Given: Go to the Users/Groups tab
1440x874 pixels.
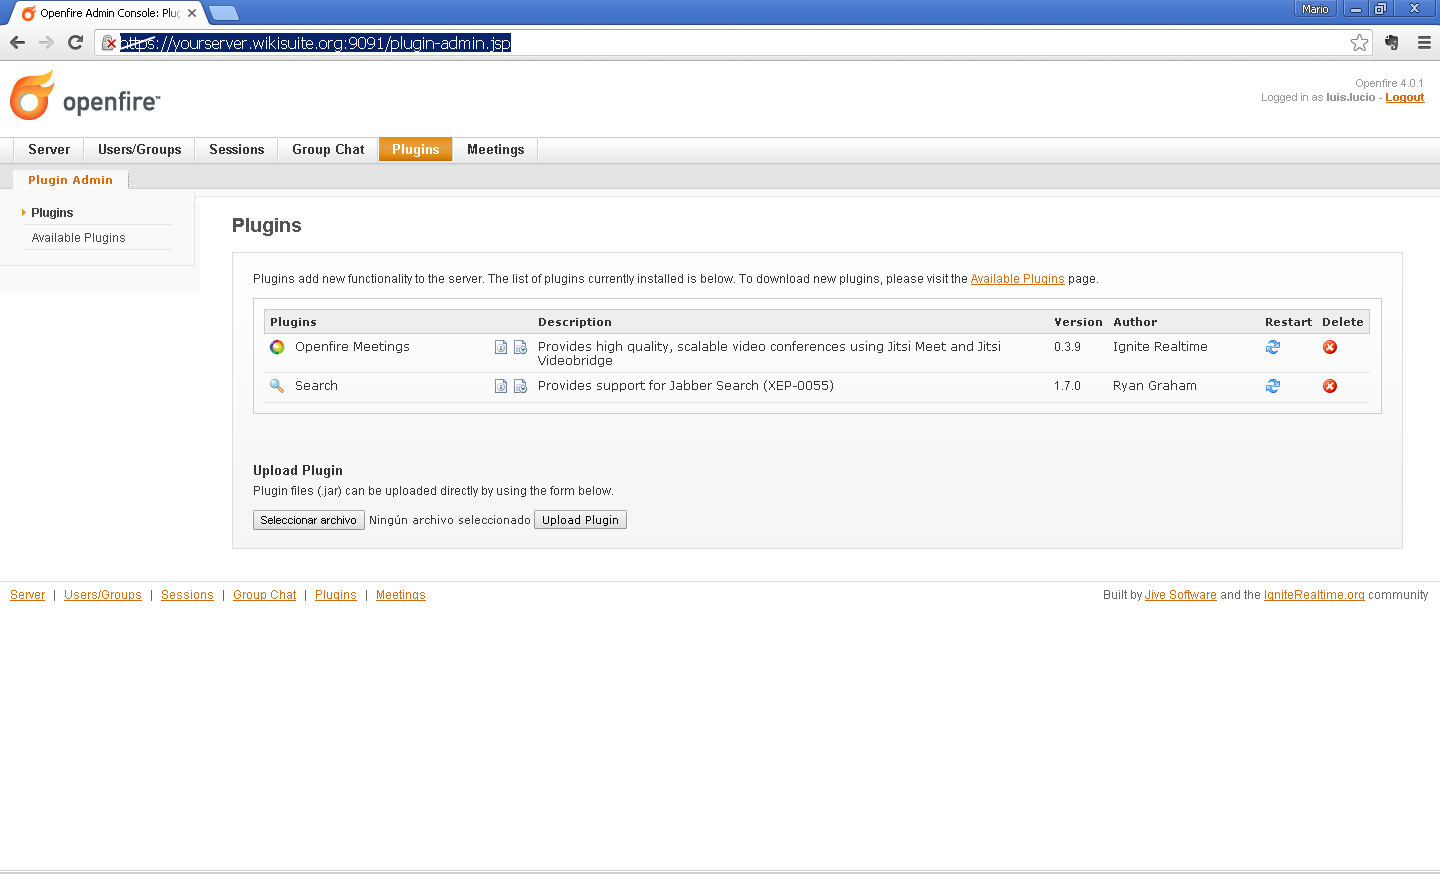Looking at the screenshot, I should (140, 150).
